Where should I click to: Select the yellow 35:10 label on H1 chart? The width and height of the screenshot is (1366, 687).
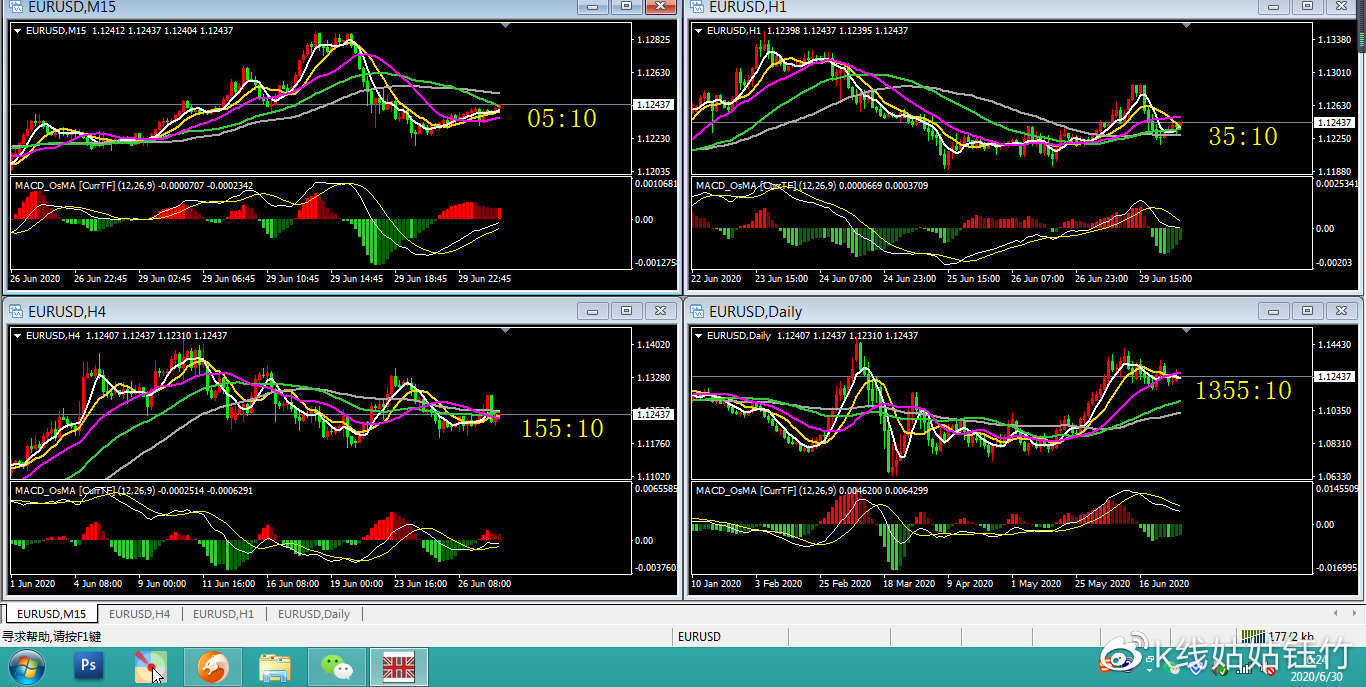[1243, 137]
